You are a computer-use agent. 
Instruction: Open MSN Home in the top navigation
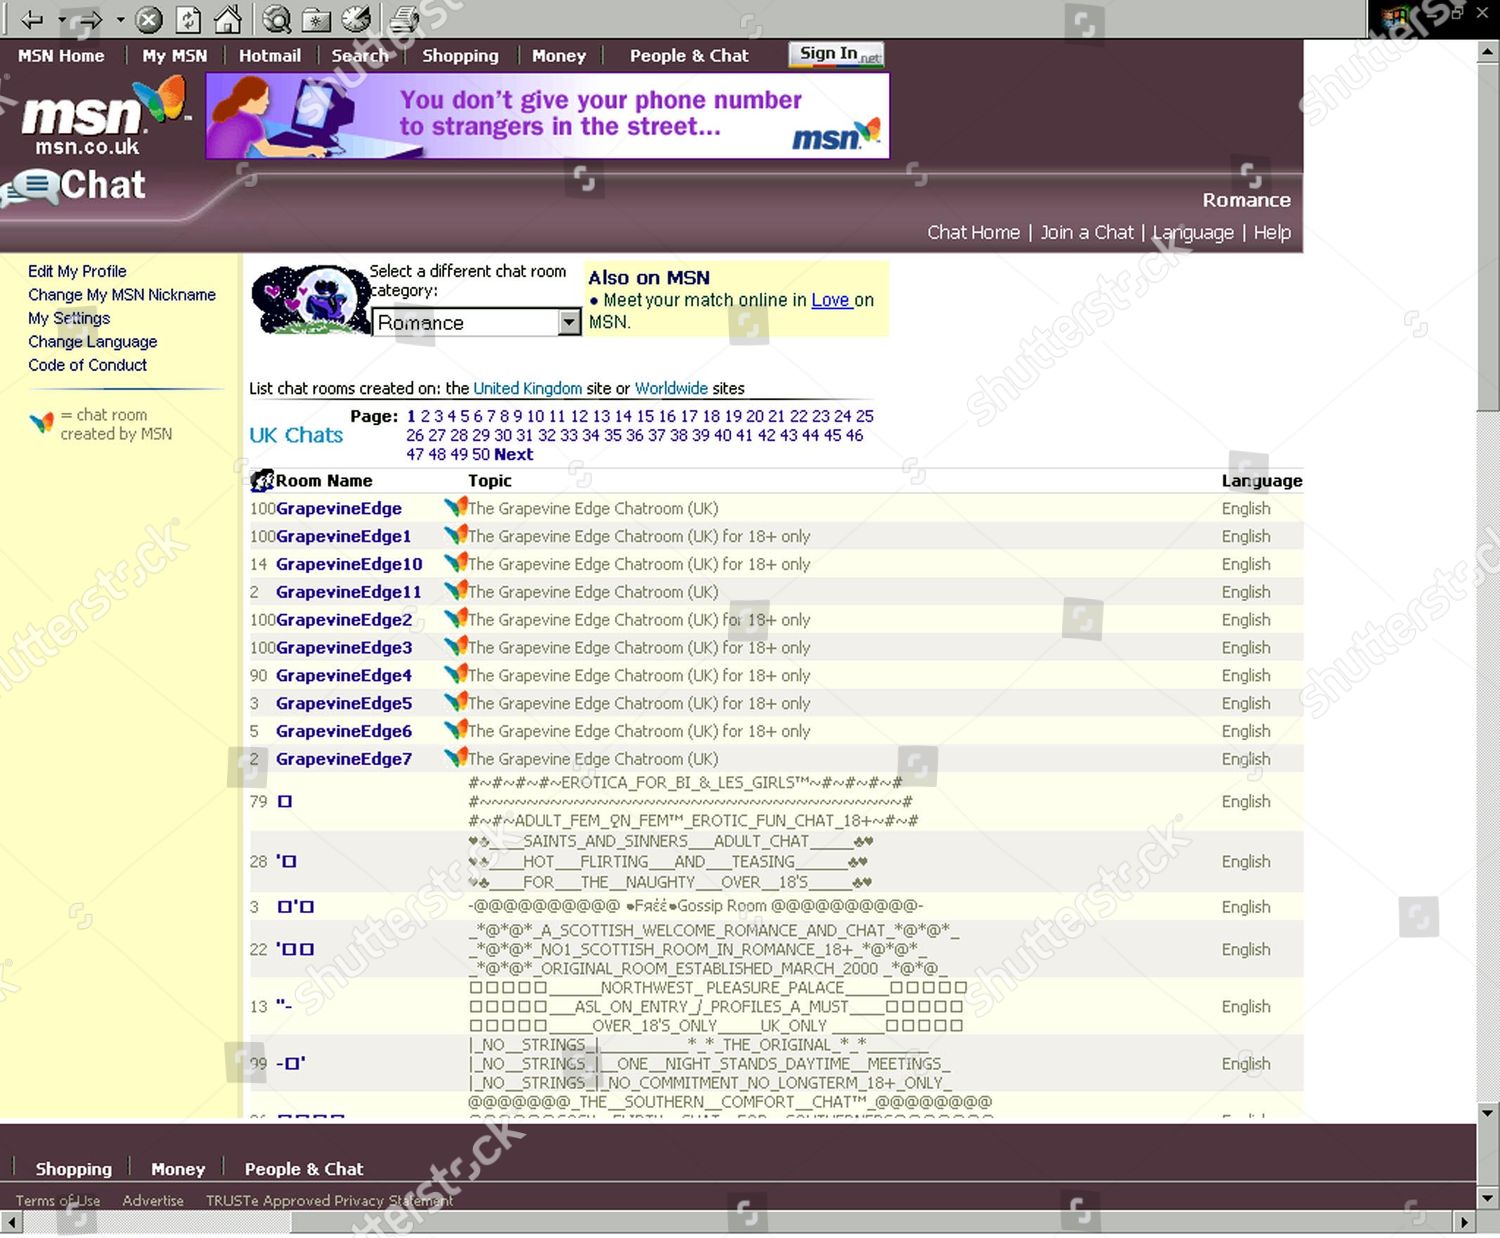point(61,56)
